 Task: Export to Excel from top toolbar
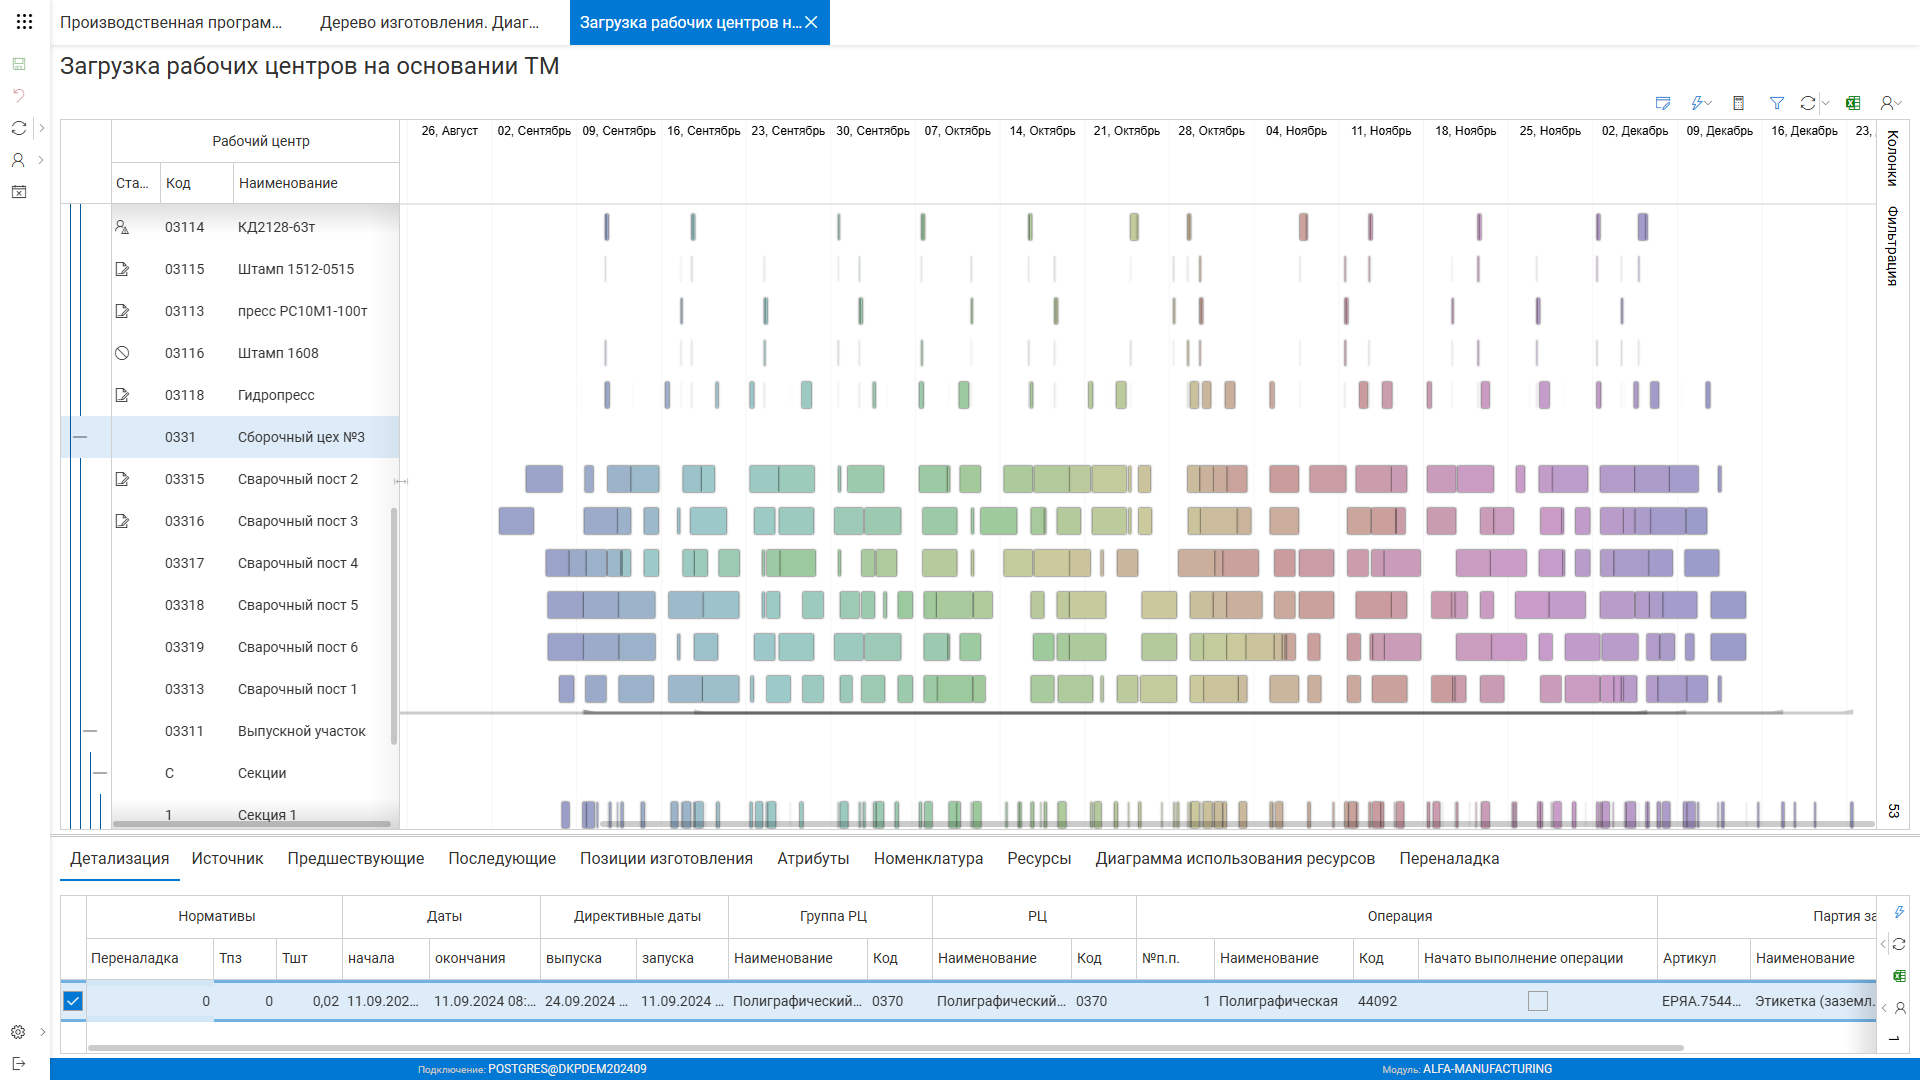click(1853, 103)
